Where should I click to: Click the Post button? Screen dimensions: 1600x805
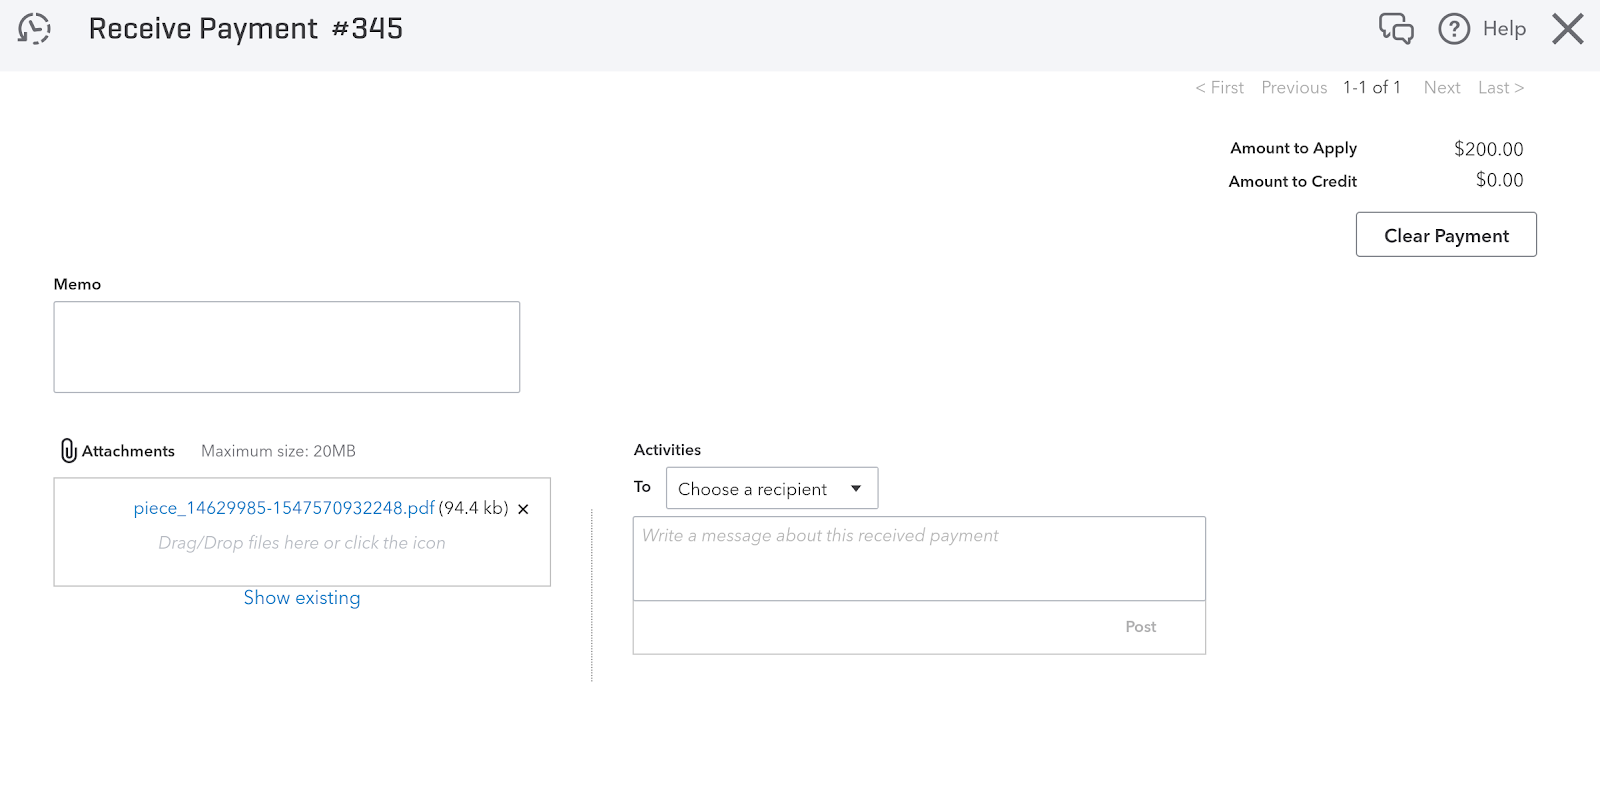point(1140,627)
